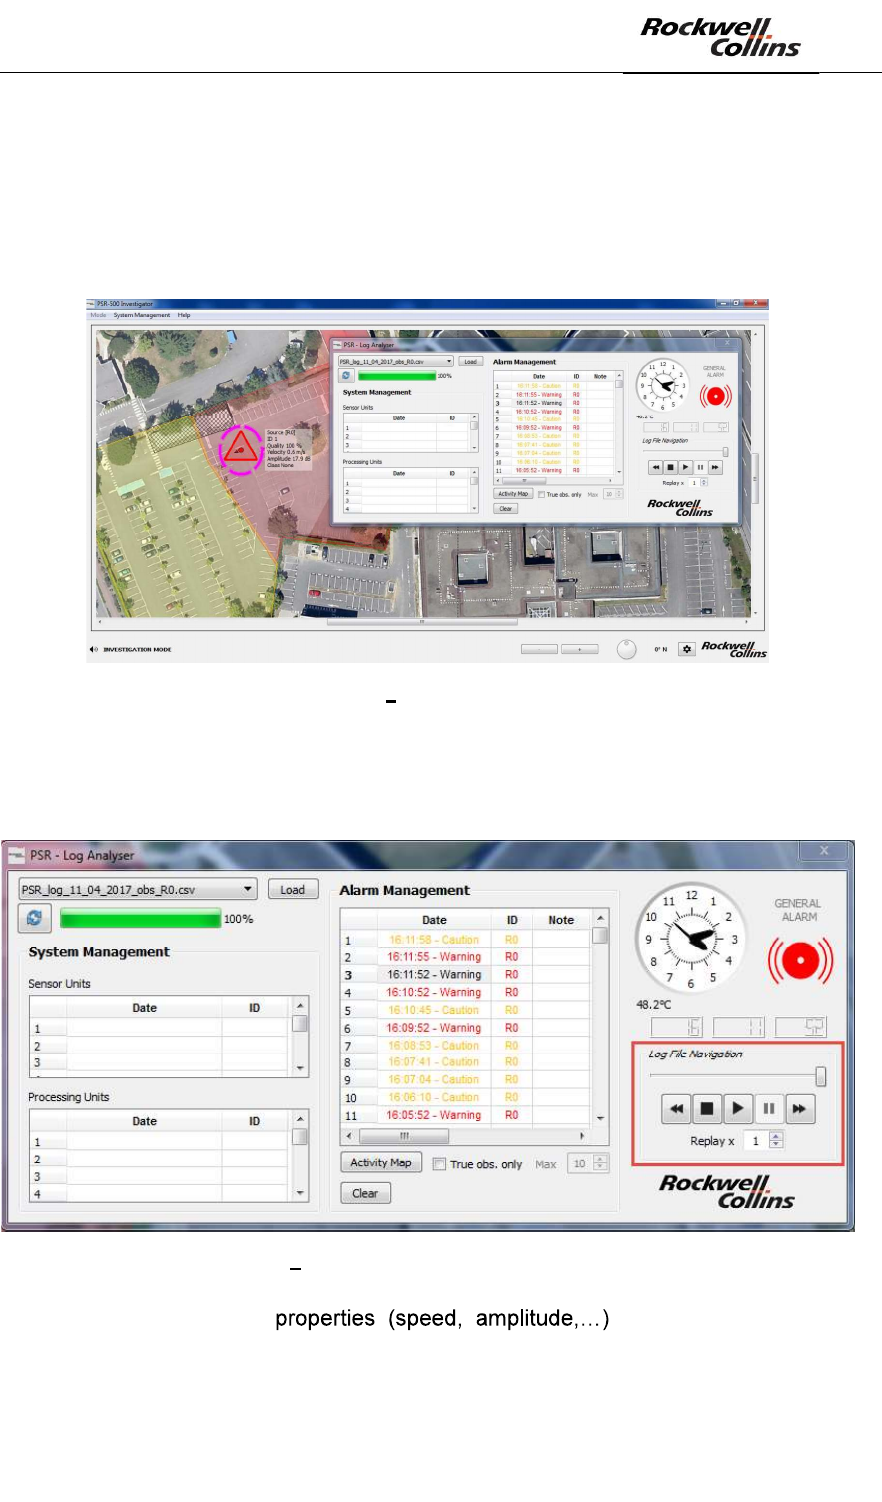Image resolution: width=882 pixels, height=1502 pixels.
Task: Open the Help menu in PSR-500 Investigator
Action: tap(184, 315)
